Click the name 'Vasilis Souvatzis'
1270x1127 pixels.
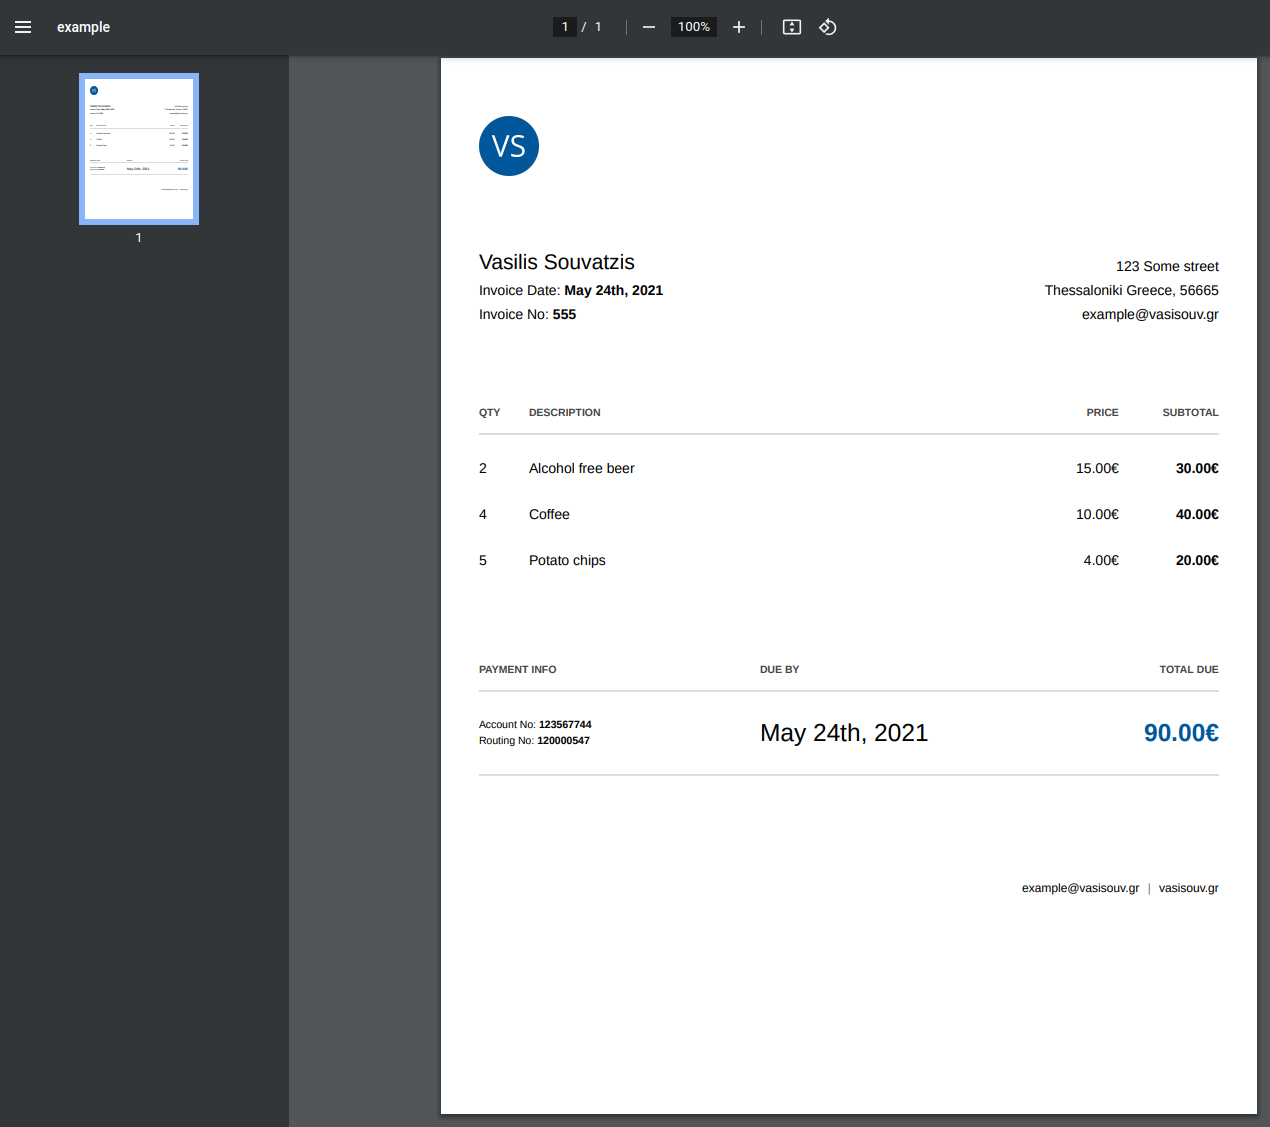557,262
